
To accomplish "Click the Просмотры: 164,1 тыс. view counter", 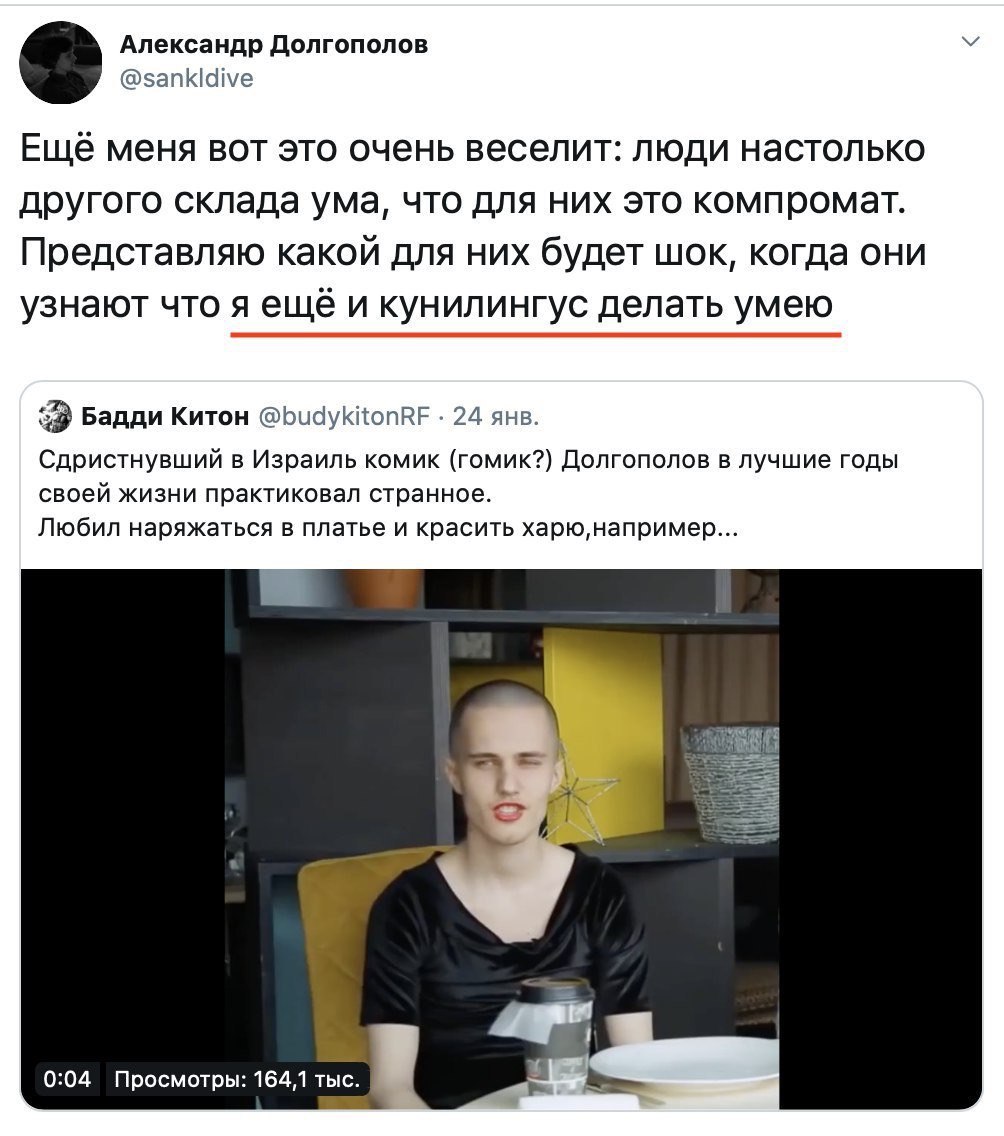I will [x=238, y=1079].
